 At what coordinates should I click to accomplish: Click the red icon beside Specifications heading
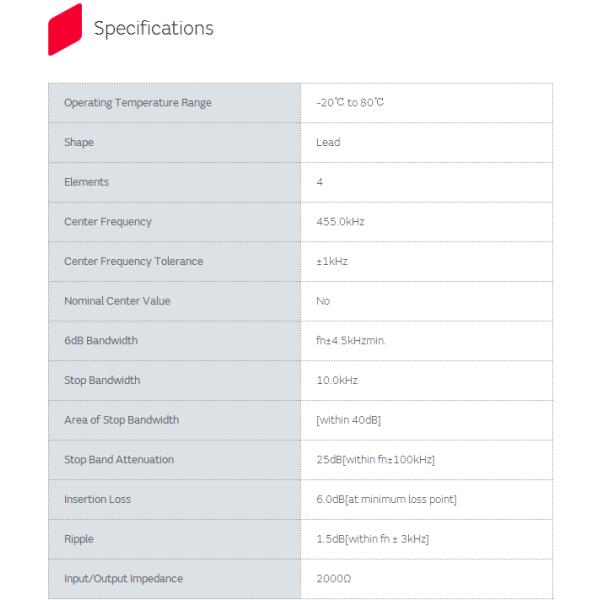pos(64,29)
